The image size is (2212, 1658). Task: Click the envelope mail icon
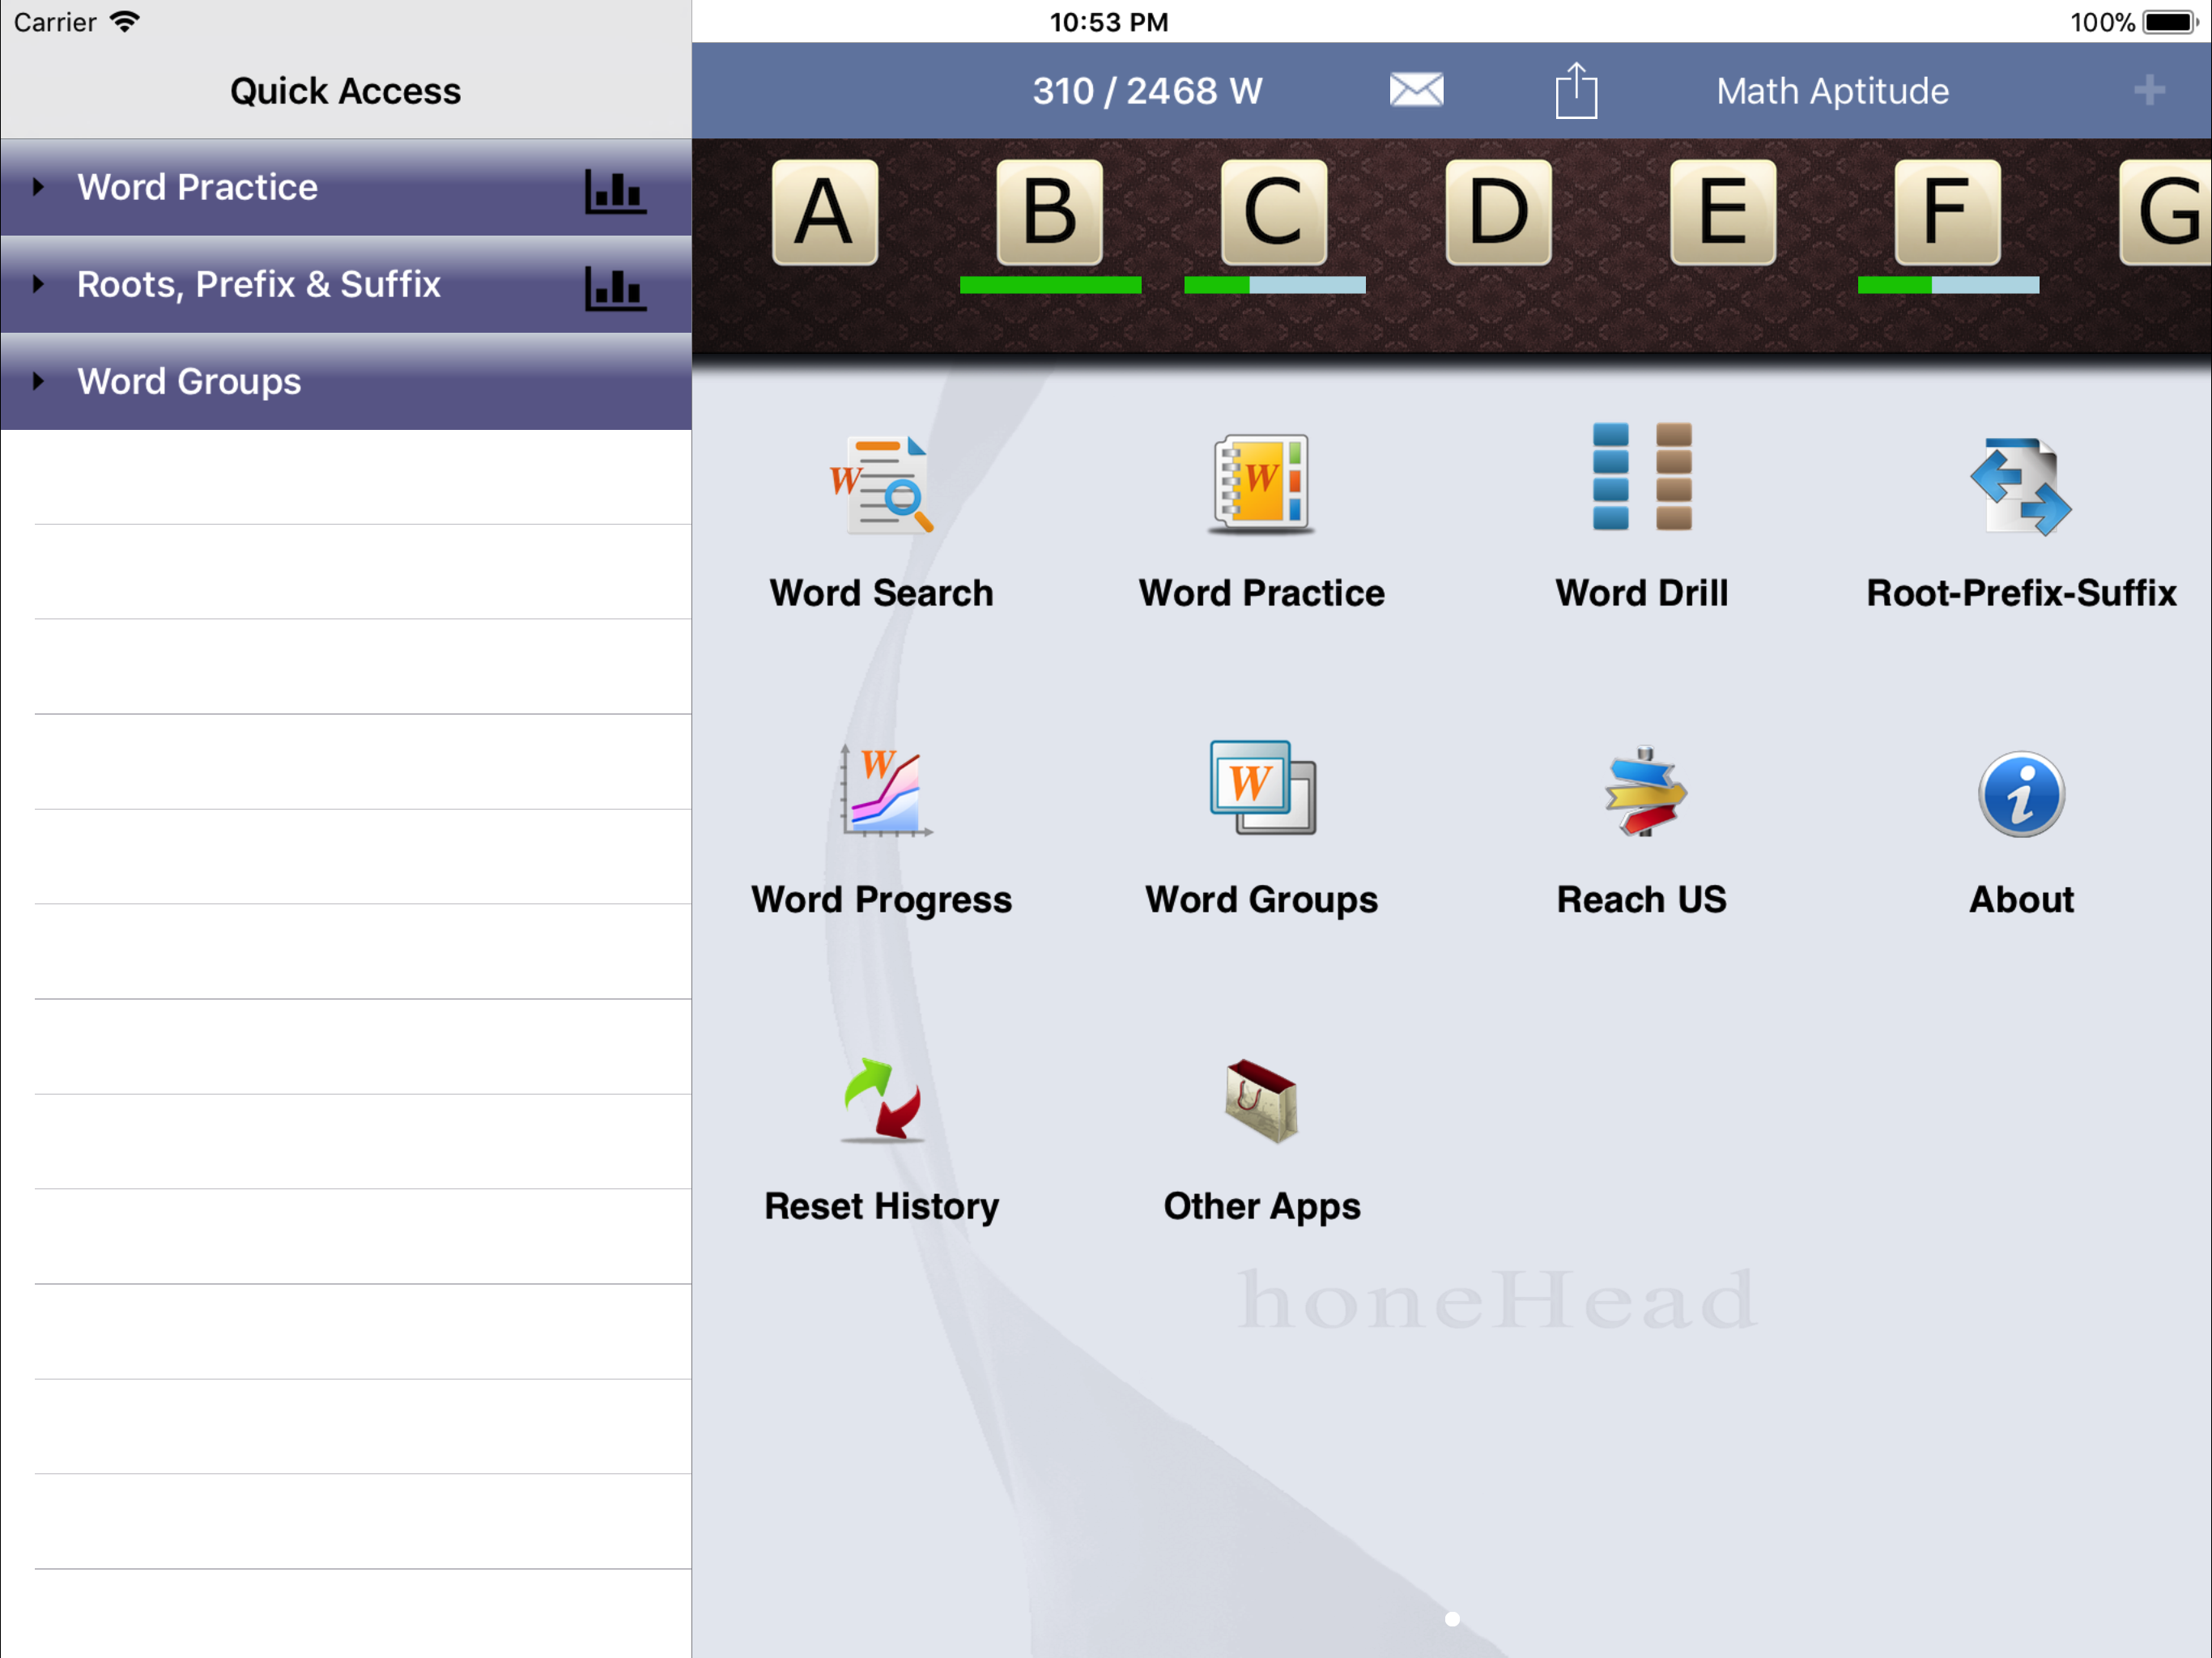coord(1416,91)
